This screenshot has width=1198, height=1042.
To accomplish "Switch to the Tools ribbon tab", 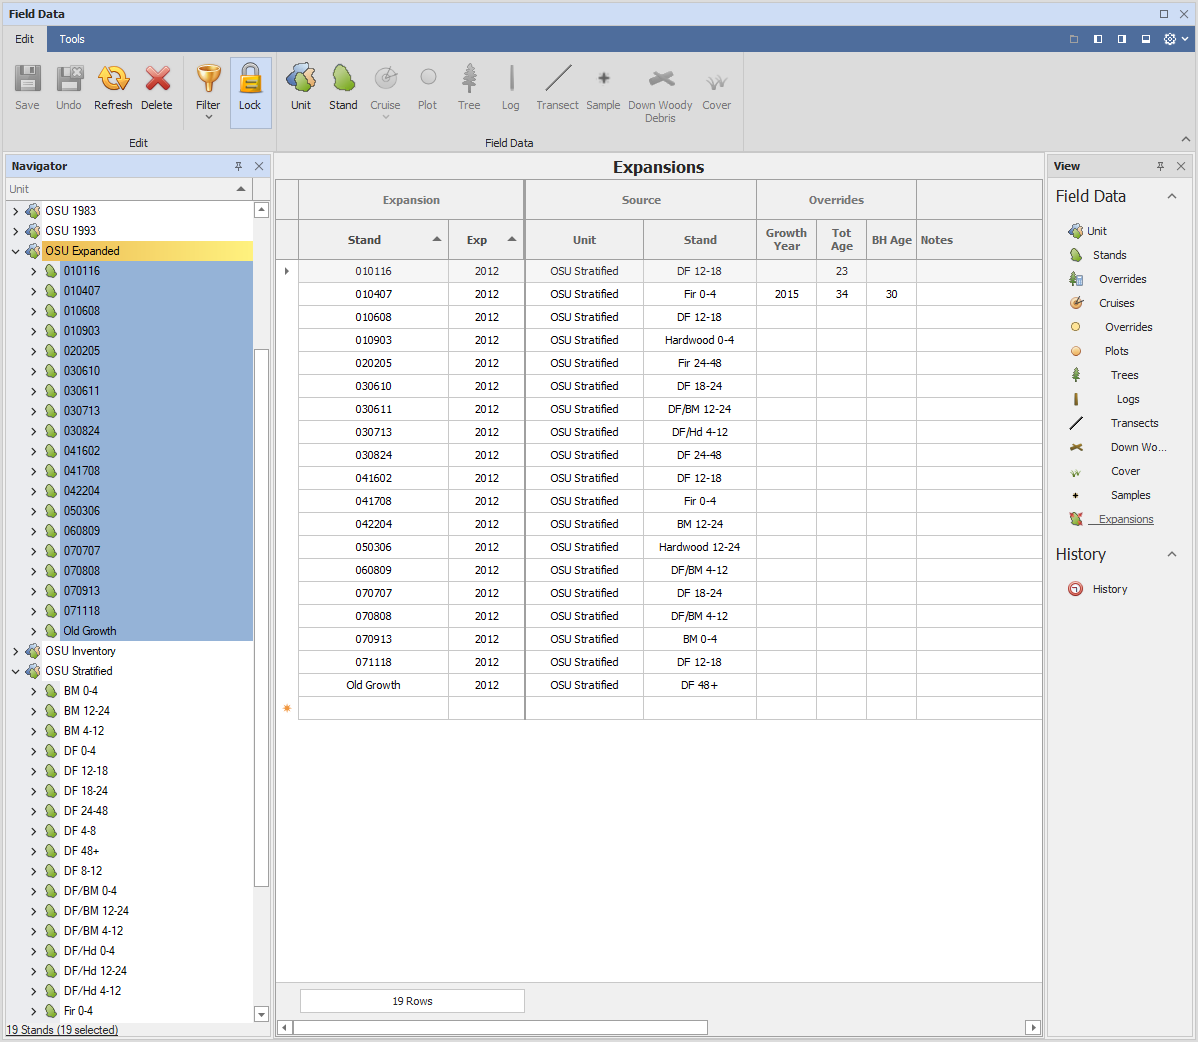I will (x=72, y=39).
